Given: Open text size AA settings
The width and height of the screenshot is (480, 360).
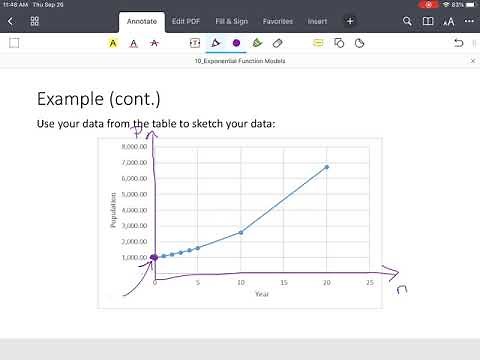Looking at the screenshot, I should click(449, 22).
